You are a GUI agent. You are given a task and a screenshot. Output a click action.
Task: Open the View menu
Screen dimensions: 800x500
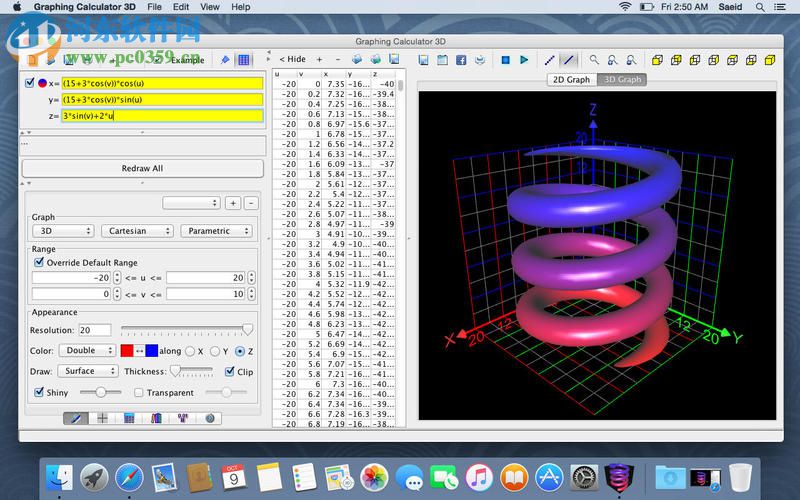(x=210, y=7)
